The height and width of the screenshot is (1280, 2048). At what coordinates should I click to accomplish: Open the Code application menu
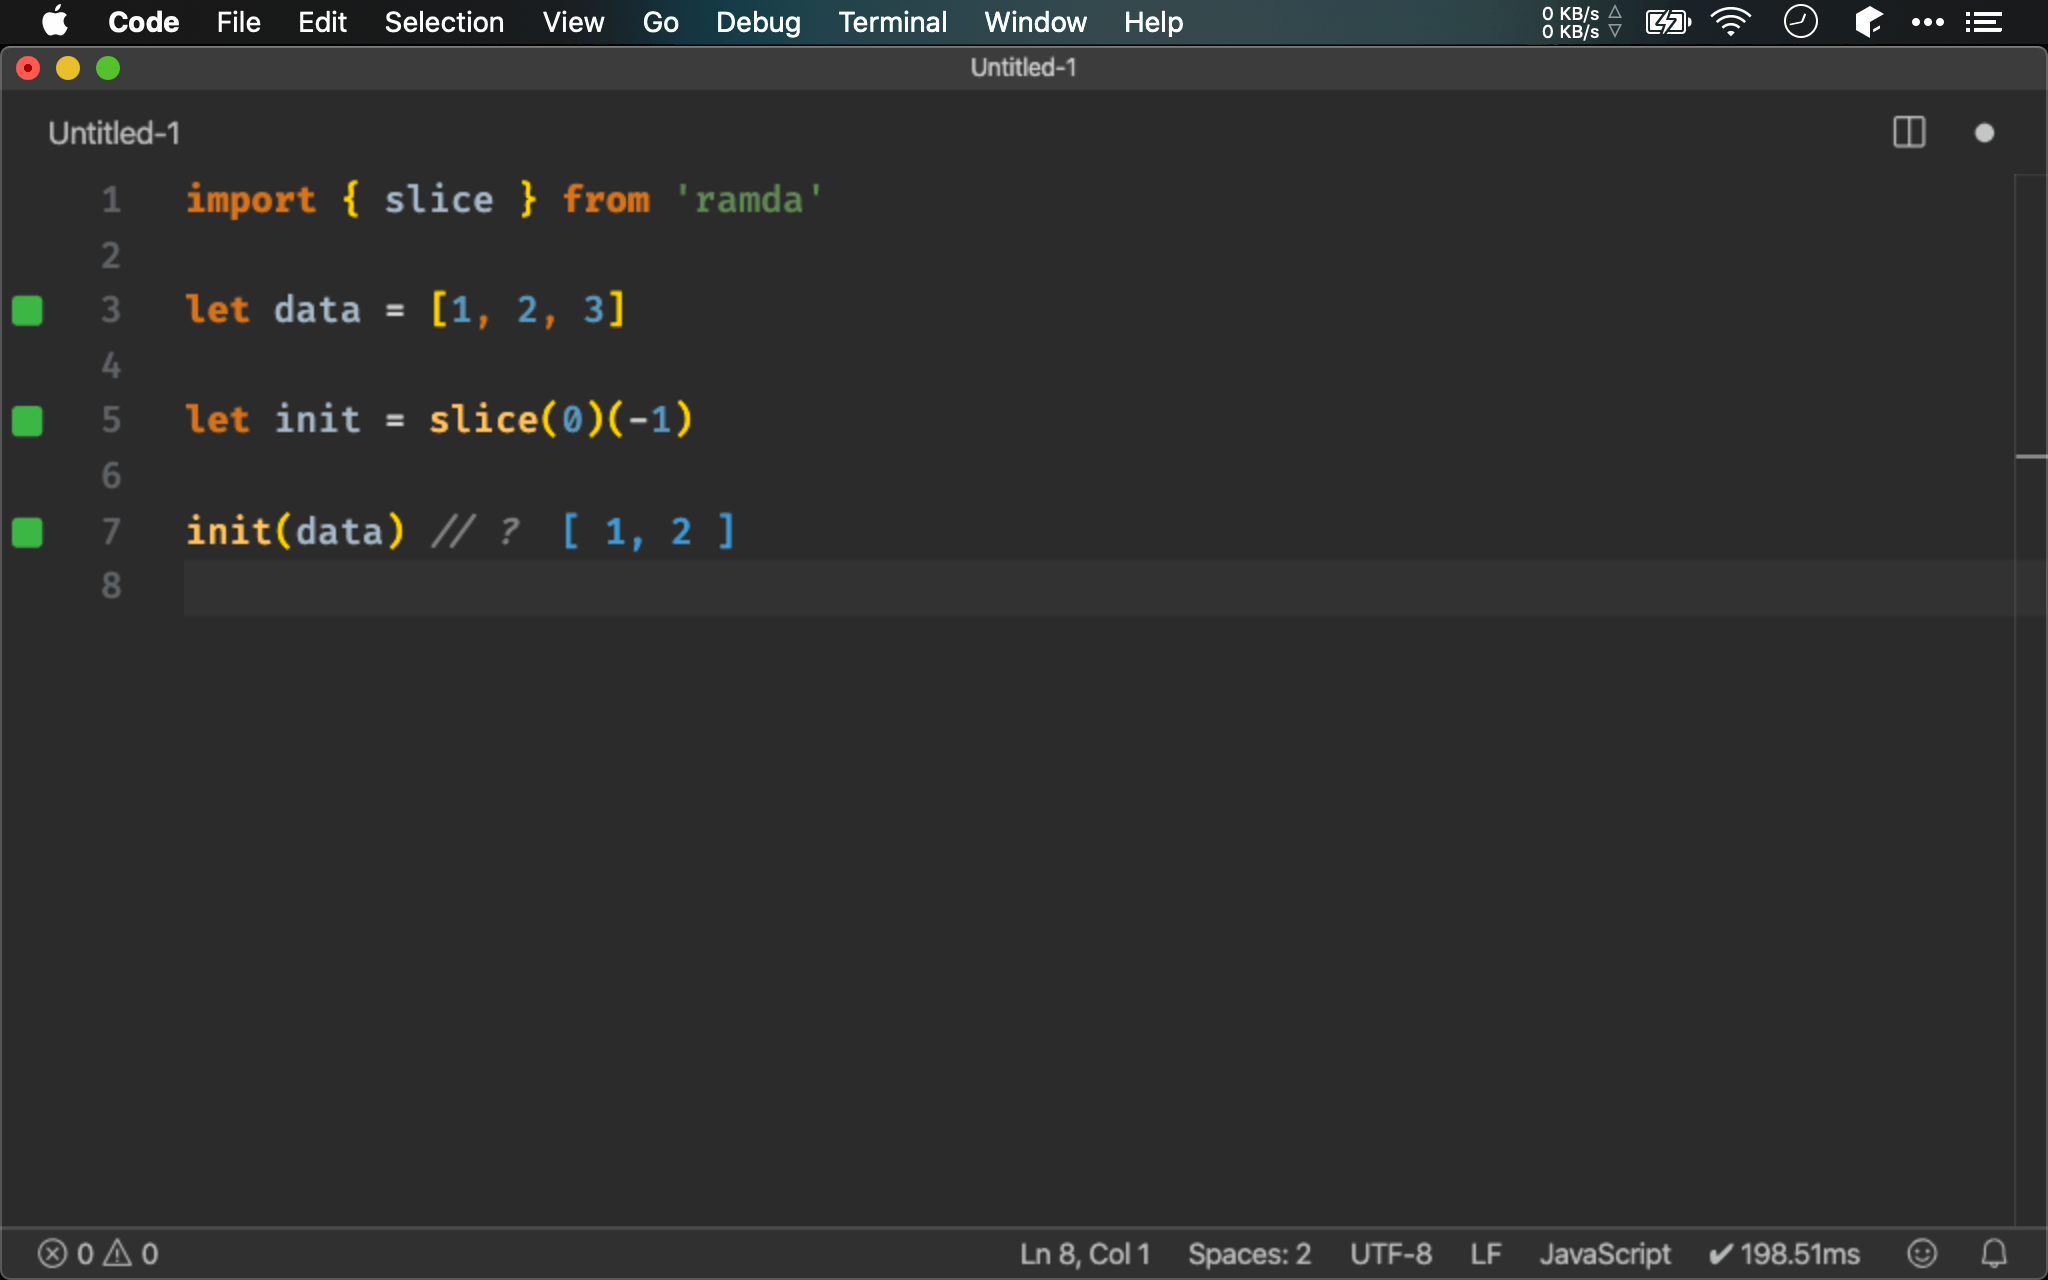[x=143, y=22]
